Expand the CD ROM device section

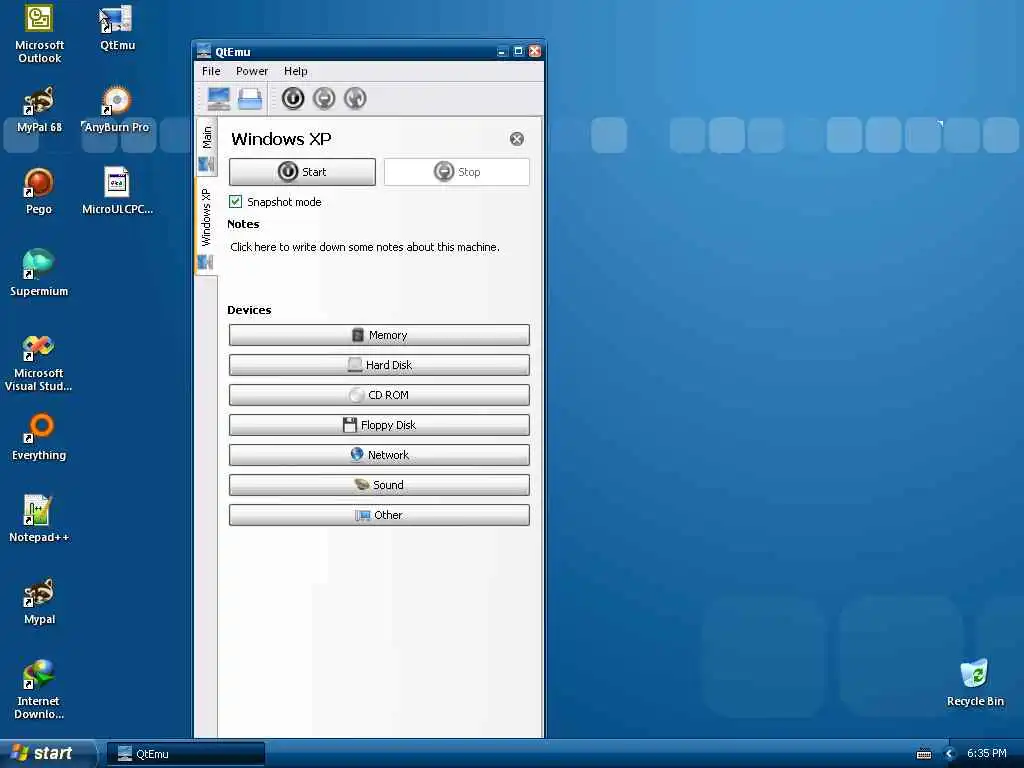pos(379,395)
